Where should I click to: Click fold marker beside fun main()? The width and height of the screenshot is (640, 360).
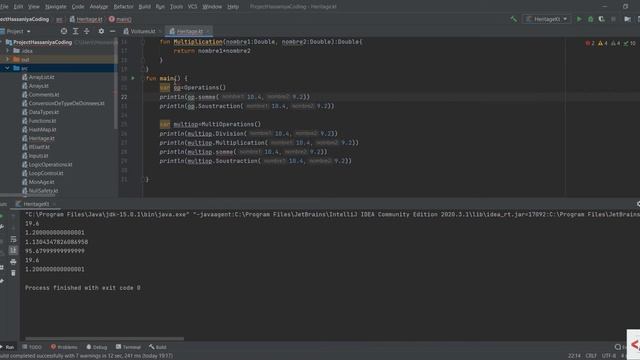tap(143, 78)
